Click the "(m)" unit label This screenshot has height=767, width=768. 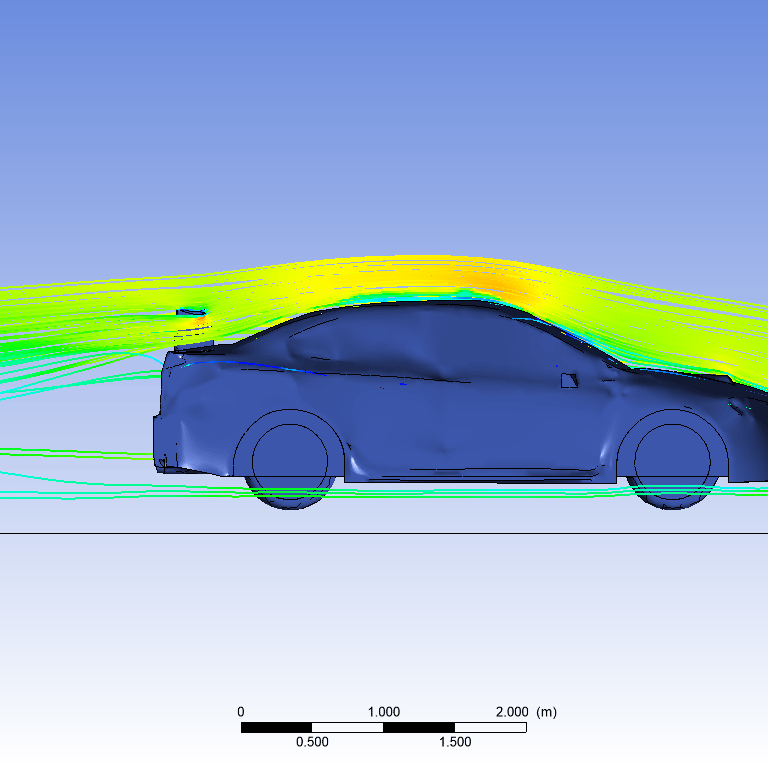(x=547, y=712)
